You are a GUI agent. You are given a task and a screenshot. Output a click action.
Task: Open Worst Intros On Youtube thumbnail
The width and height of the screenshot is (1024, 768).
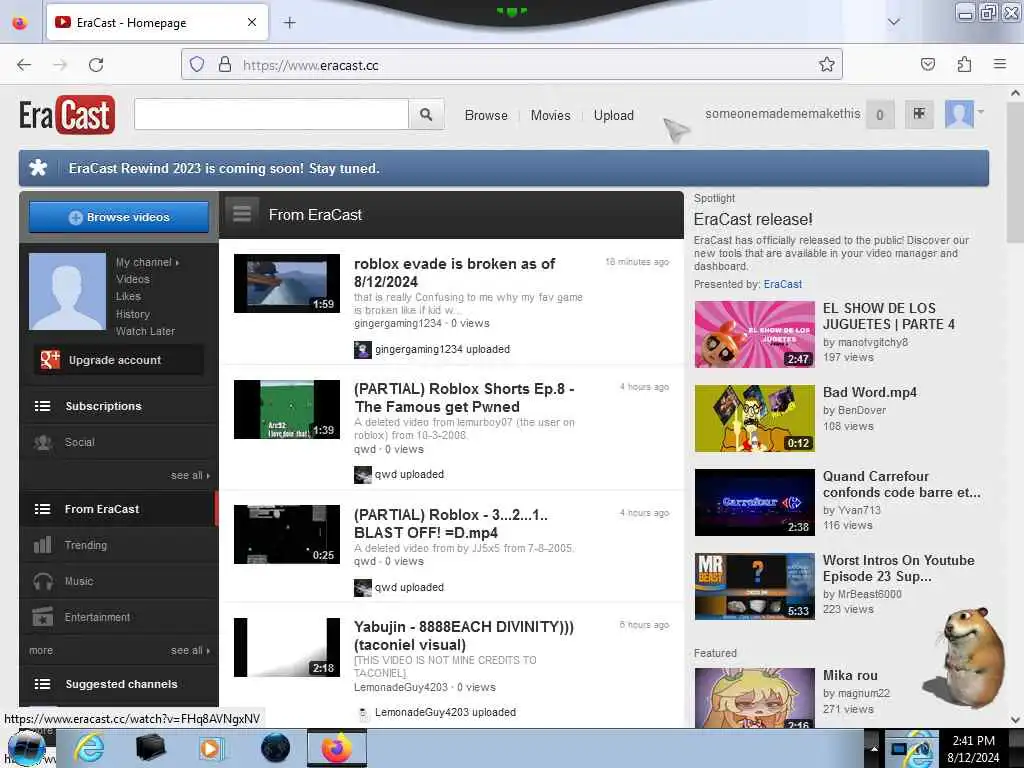[754, 586]
